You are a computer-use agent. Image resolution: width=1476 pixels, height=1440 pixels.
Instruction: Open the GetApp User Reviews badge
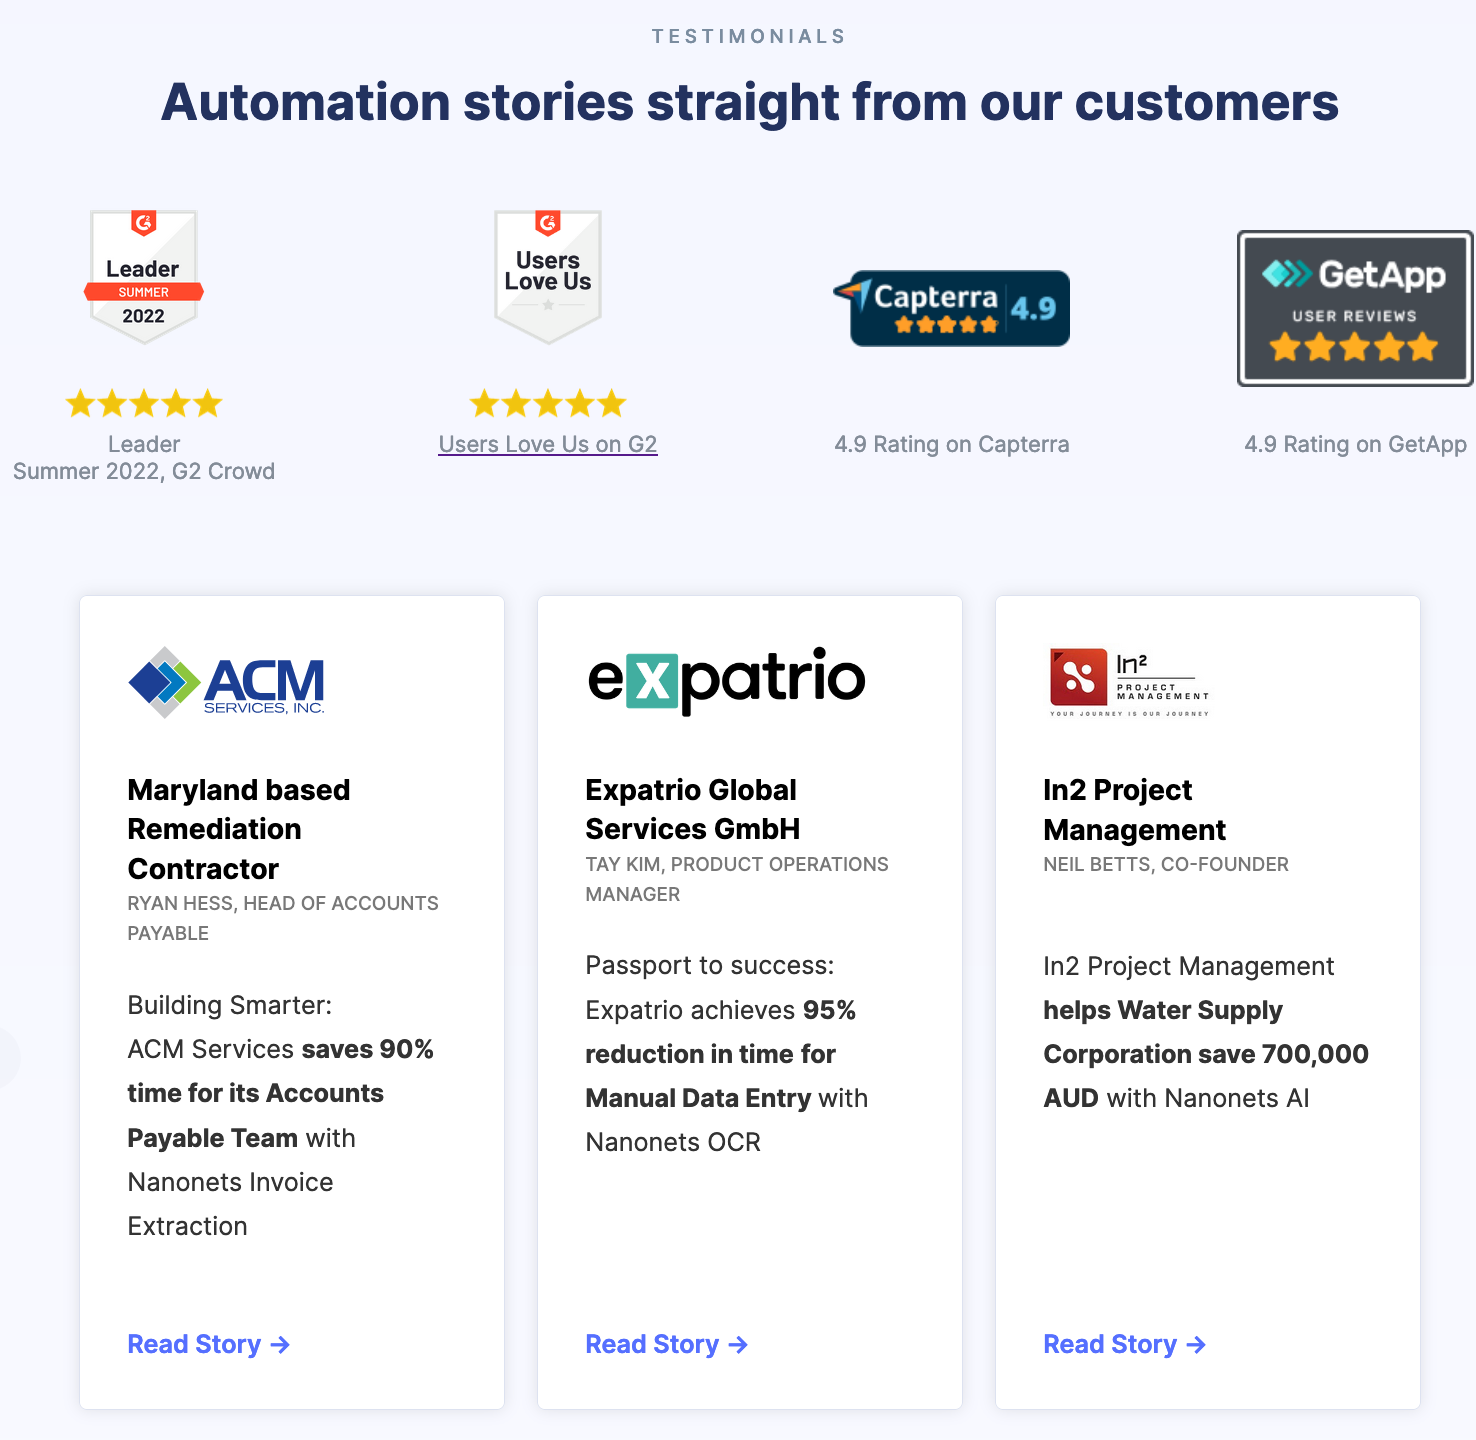[1354, 308]
